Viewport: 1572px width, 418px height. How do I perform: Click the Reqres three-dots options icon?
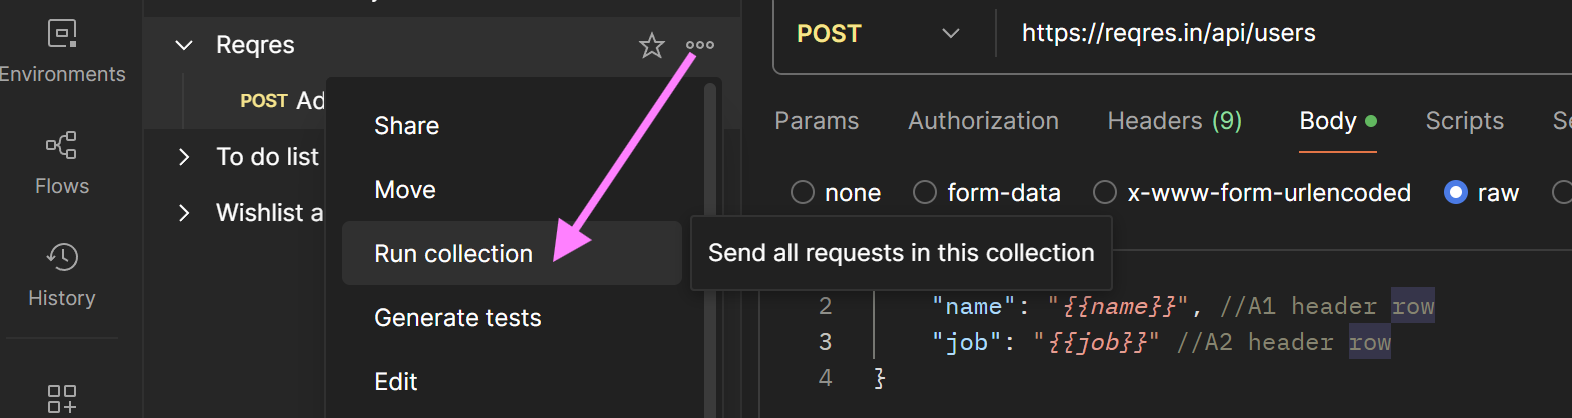point(700,45)
